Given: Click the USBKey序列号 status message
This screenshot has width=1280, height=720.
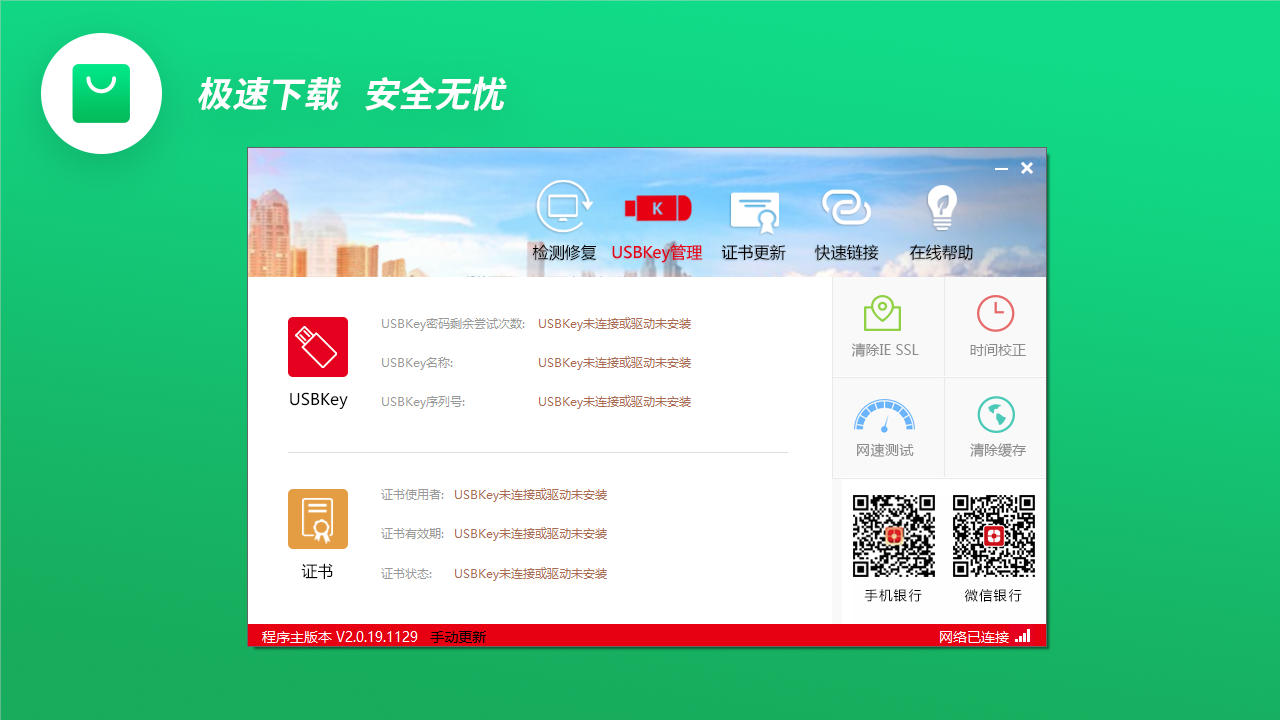Looking at the screenshot, I should pos(613,401).
